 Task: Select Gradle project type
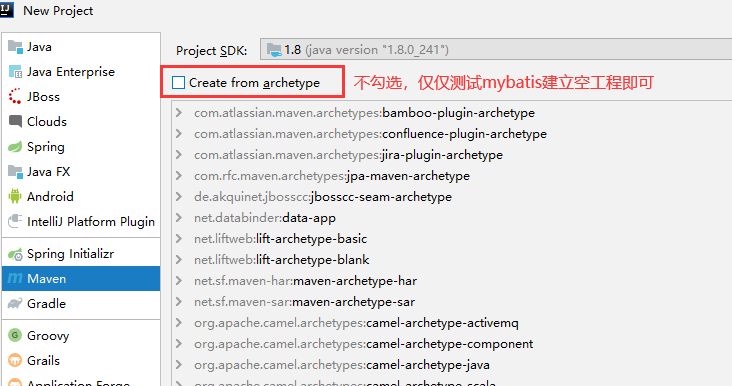(x=81, y=304)
